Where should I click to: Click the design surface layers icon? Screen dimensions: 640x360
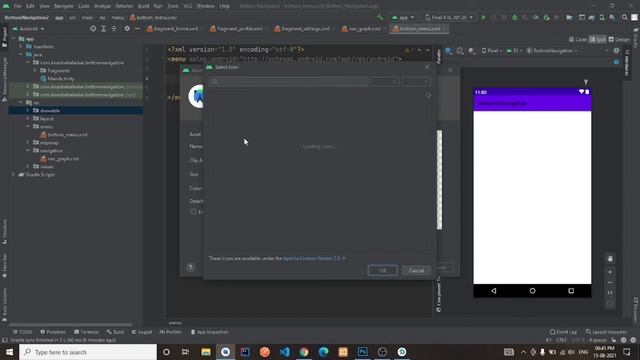(449, 51)
